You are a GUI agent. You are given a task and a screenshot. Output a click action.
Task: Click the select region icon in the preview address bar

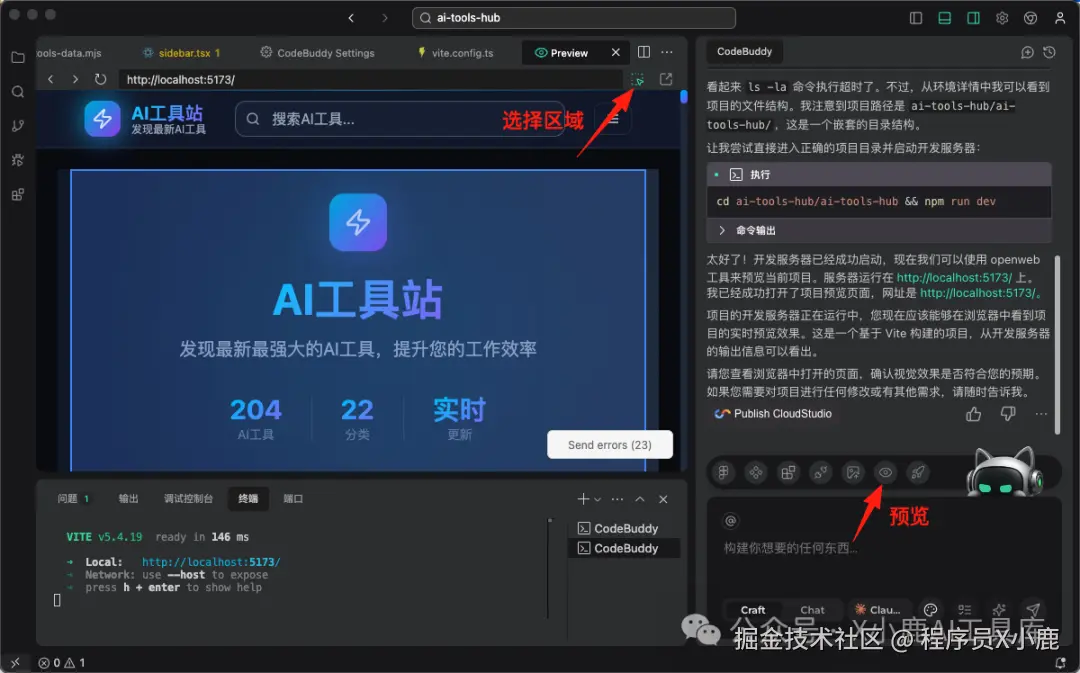click(x=637, y=78)
